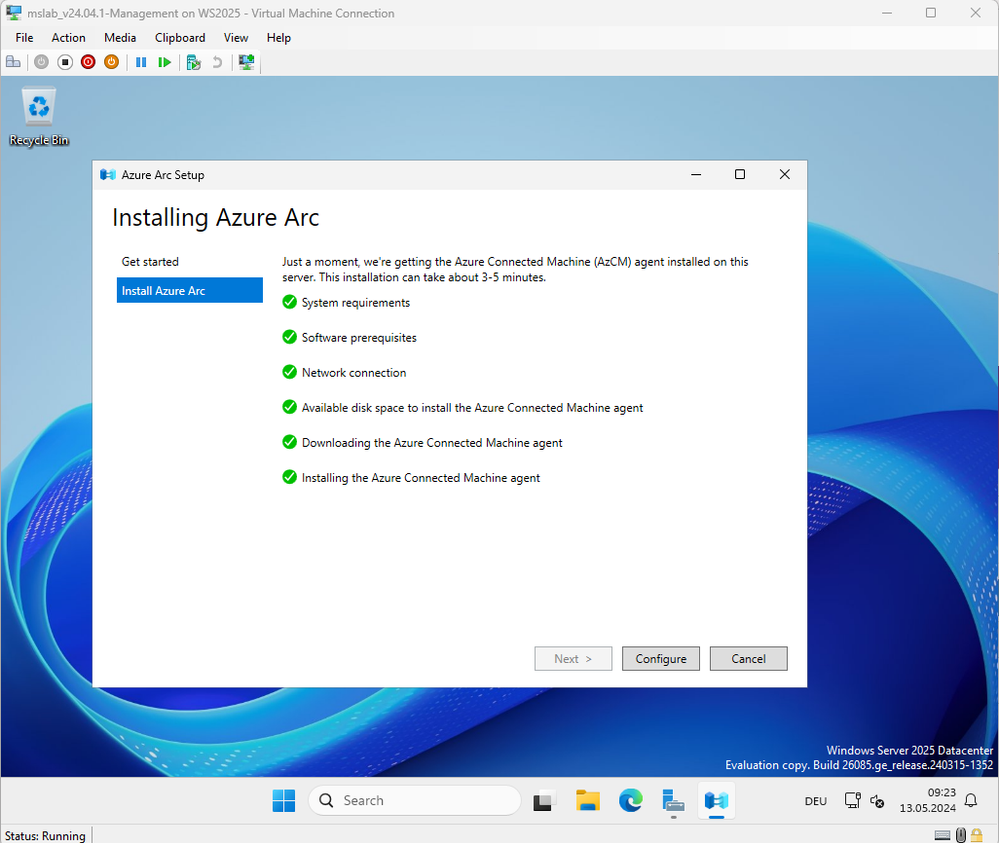The width and height of the screenshot is (999, 843).
Task: Click the Configure button
Action: [661, 659]
